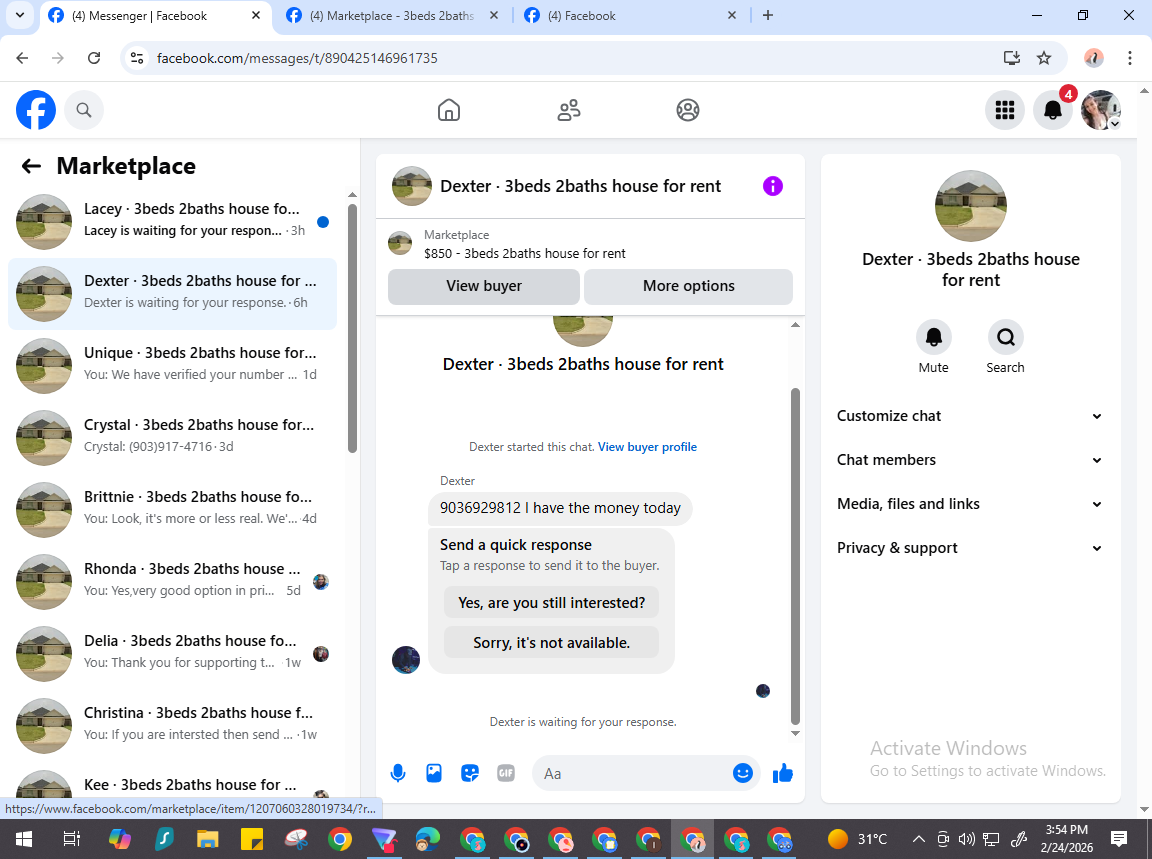
Task: Click conversation list scrollbar
Action: pos(352,328)
